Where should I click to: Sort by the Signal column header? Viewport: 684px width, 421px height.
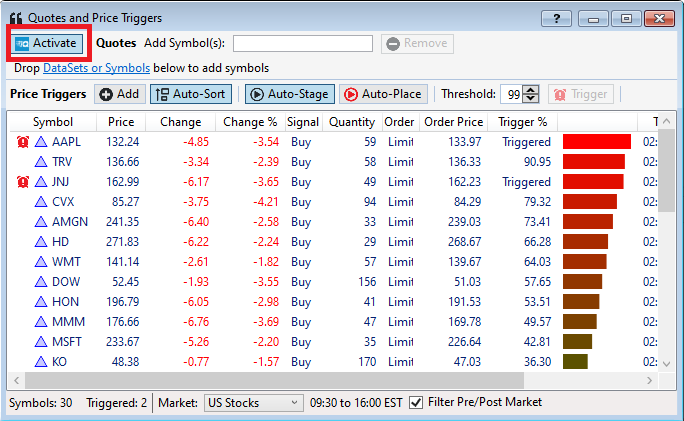[x=303, y=122]
